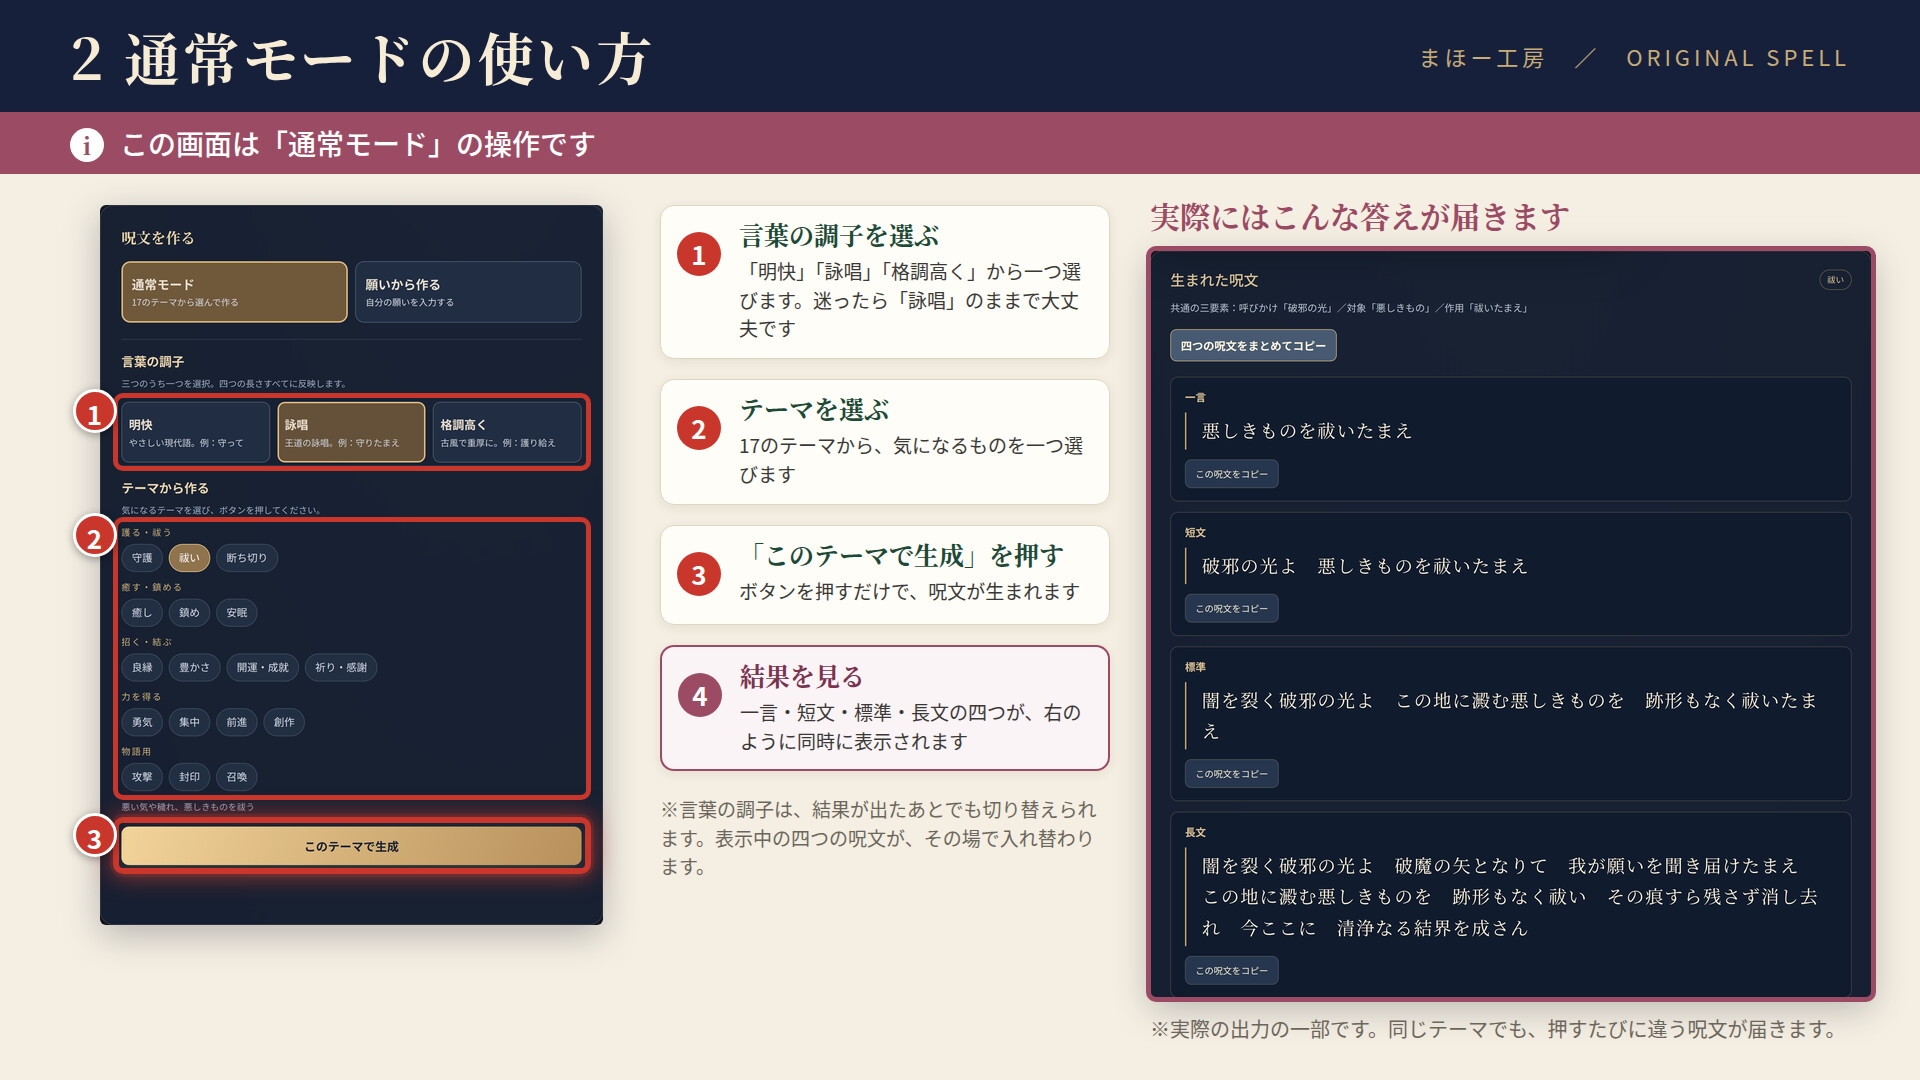Choose the 守護 theme chip
The width and height of the screenshot is (1920, 1080).
(x=142, y=558)
